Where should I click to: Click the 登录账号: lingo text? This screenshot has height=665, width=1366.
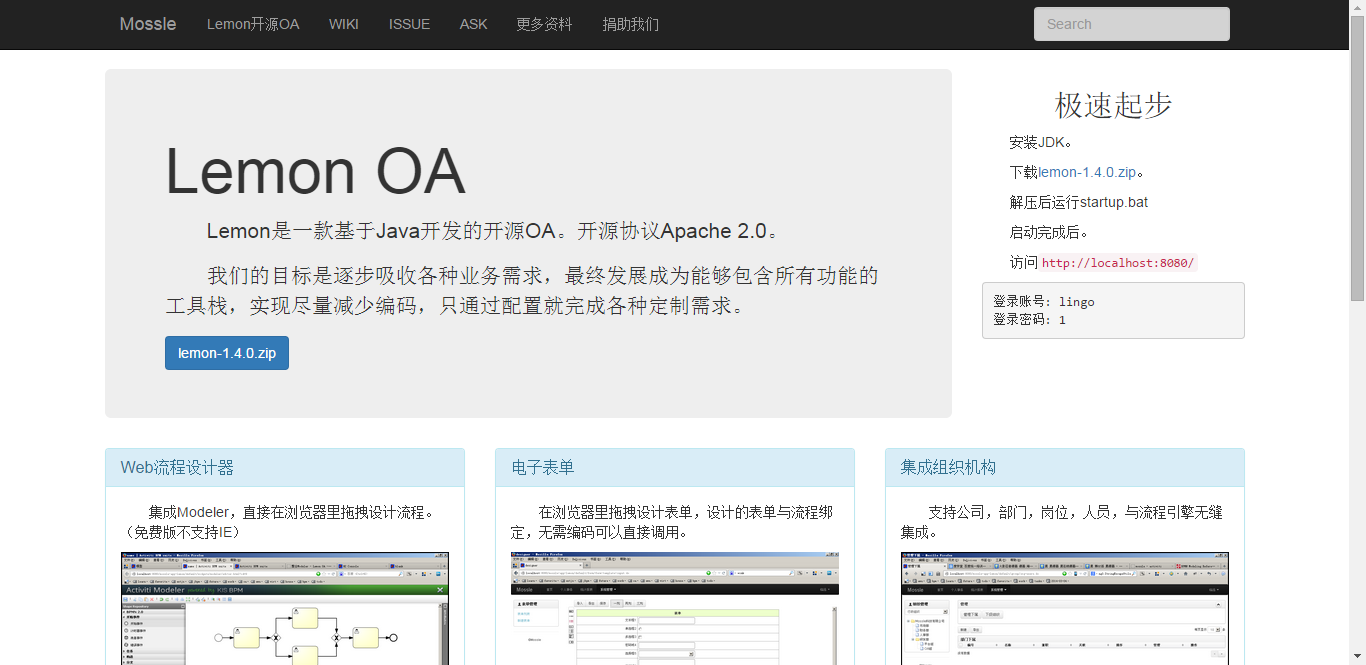tap(1044, 301)
